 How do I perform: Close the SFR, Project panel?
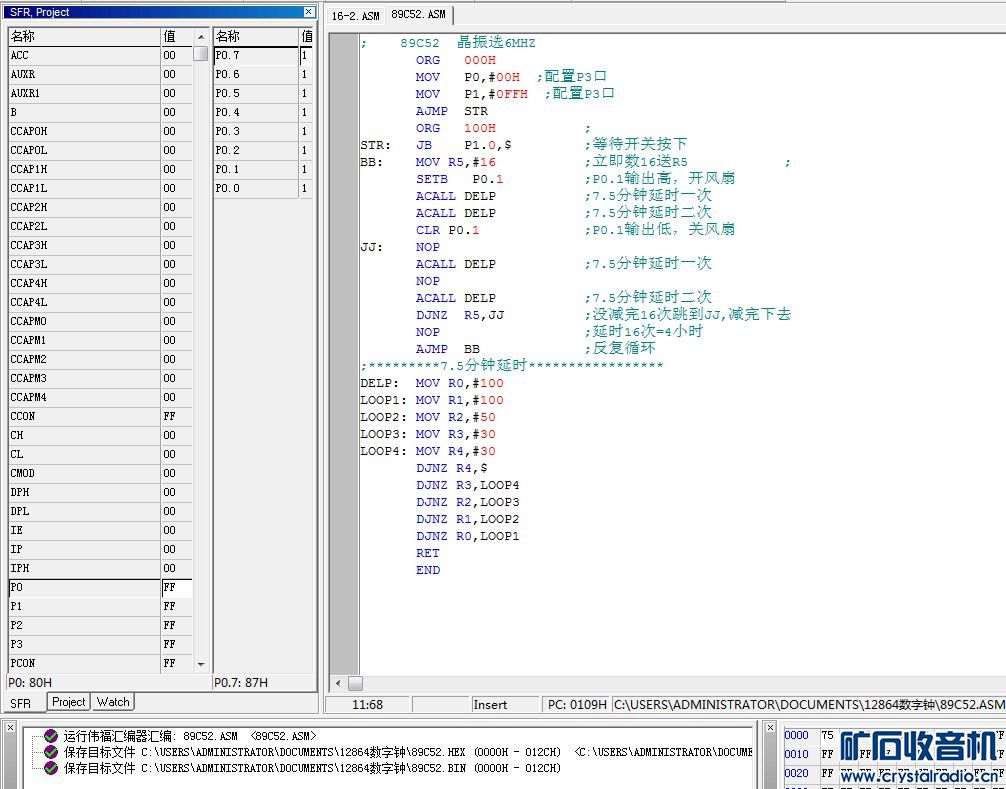click(309, 12)
